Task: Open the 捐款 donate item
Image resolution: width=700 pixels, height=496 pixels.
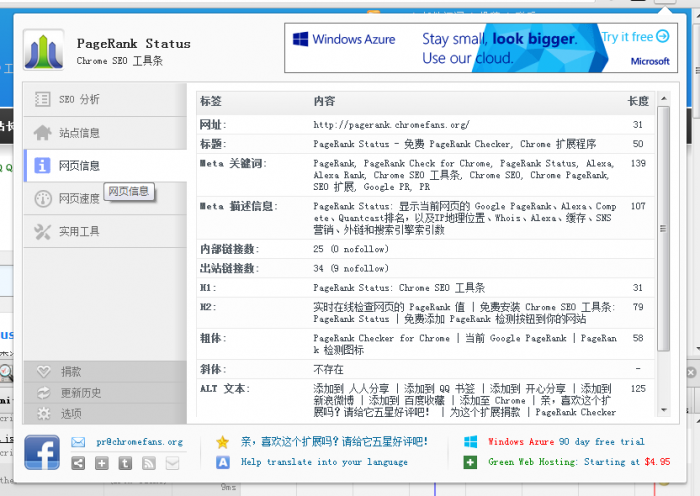Action: (105, 371)
